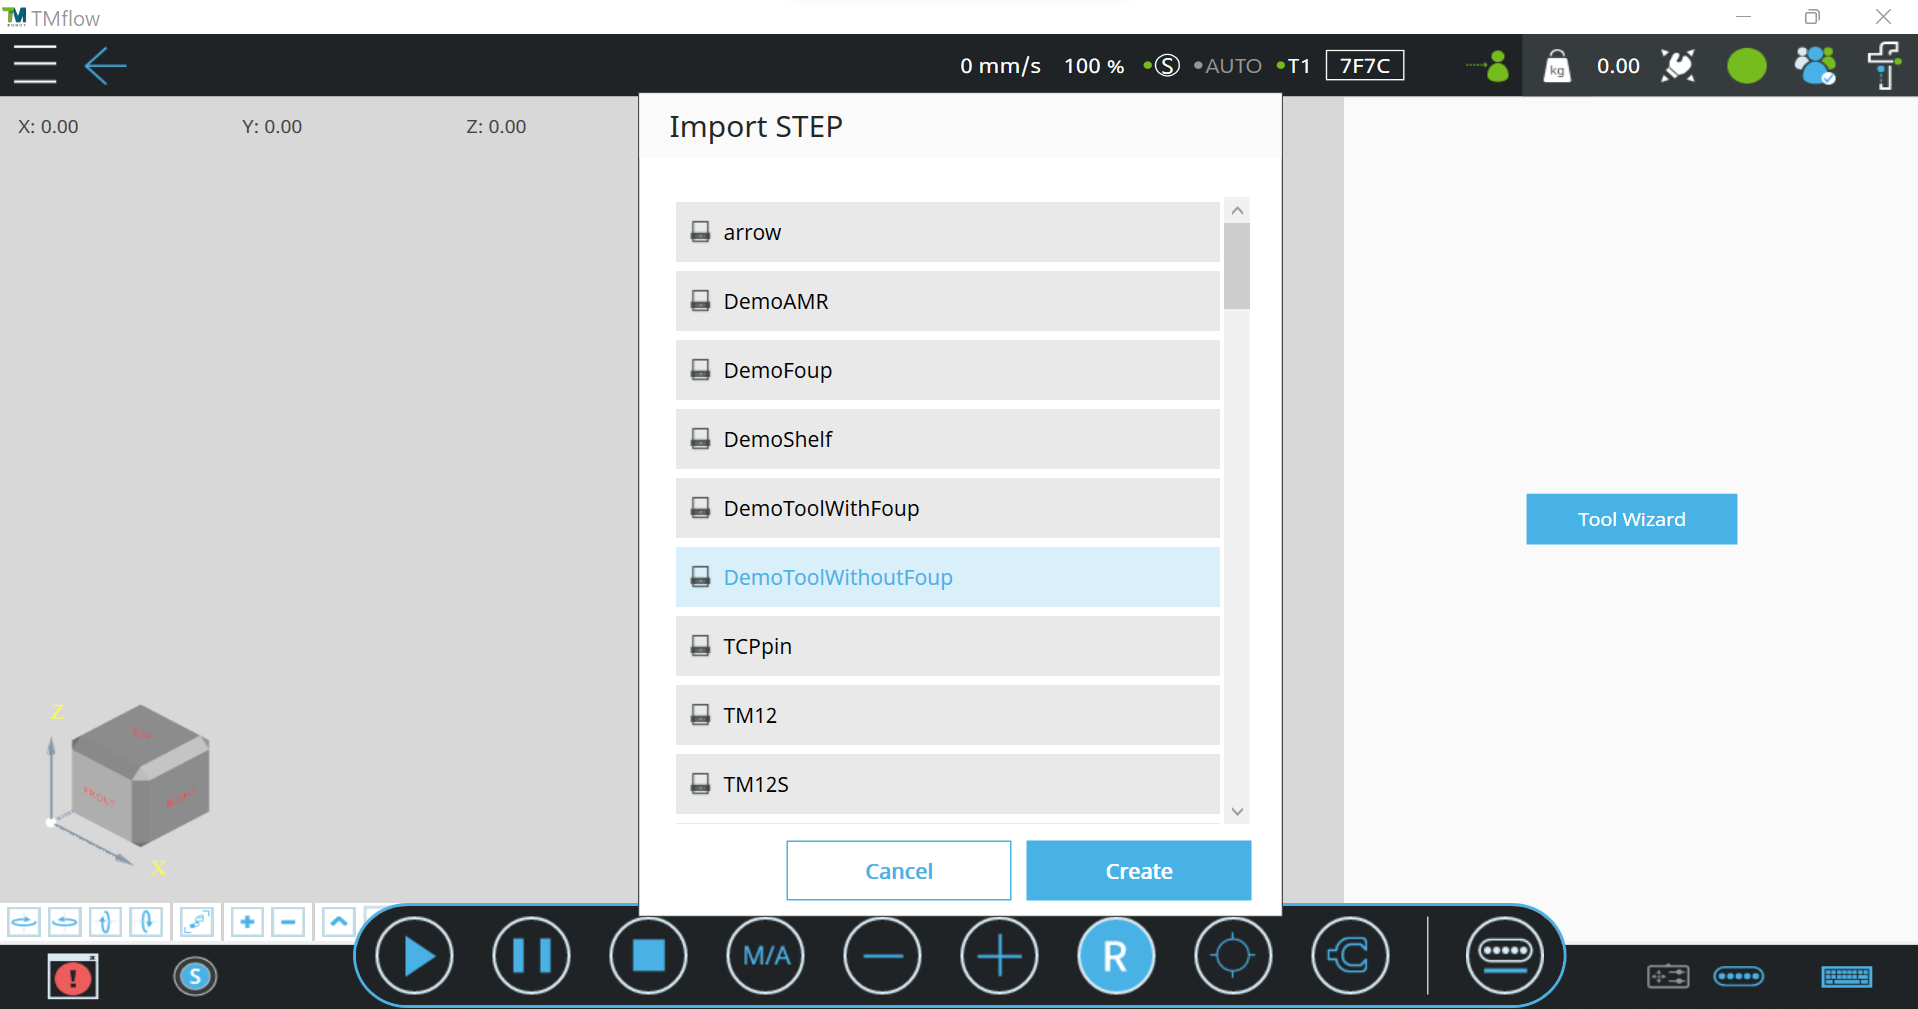1918x1009 pixels.
Task: Open the user accounts group icon
Action: tap(1814, 66)
